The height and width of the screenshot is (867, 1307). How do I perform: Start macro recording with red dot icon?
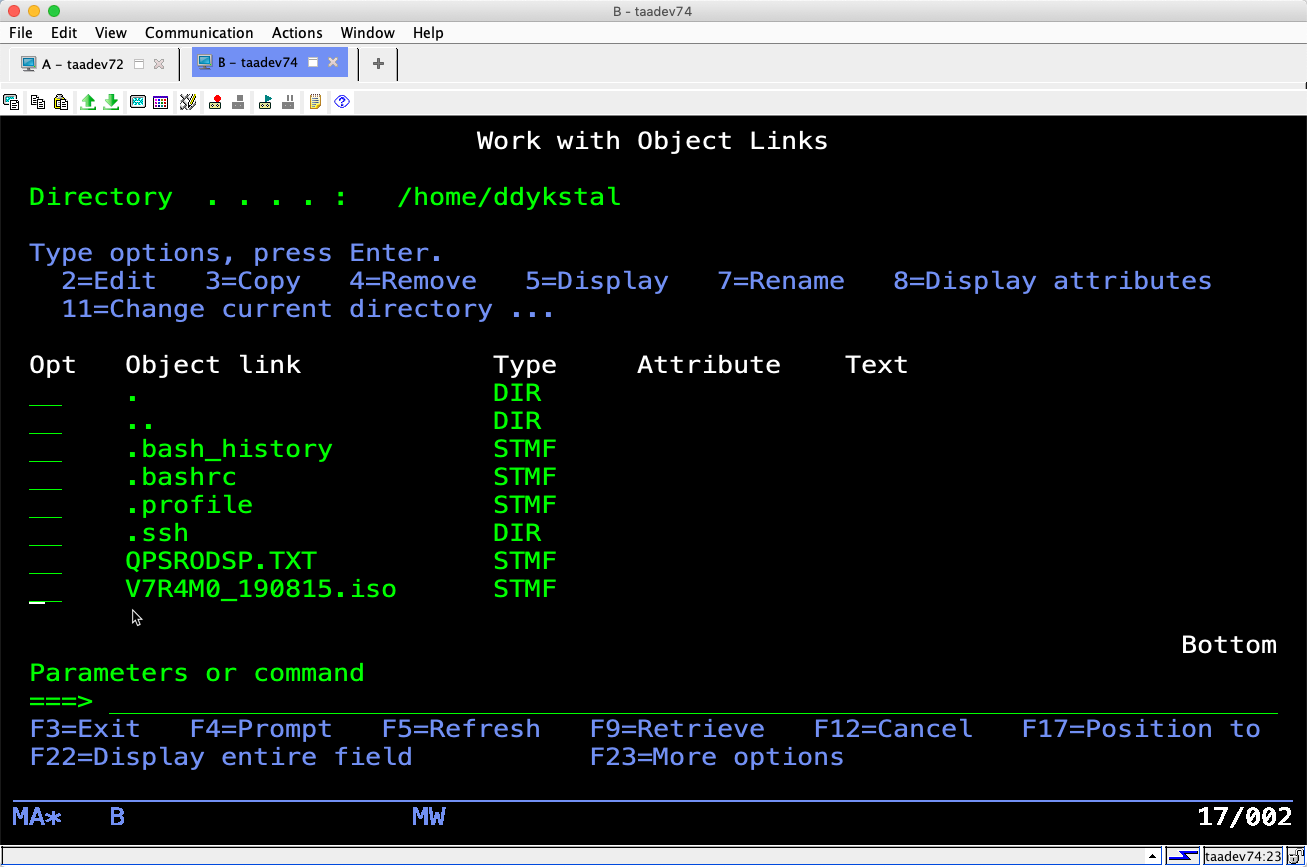point(215,102)
